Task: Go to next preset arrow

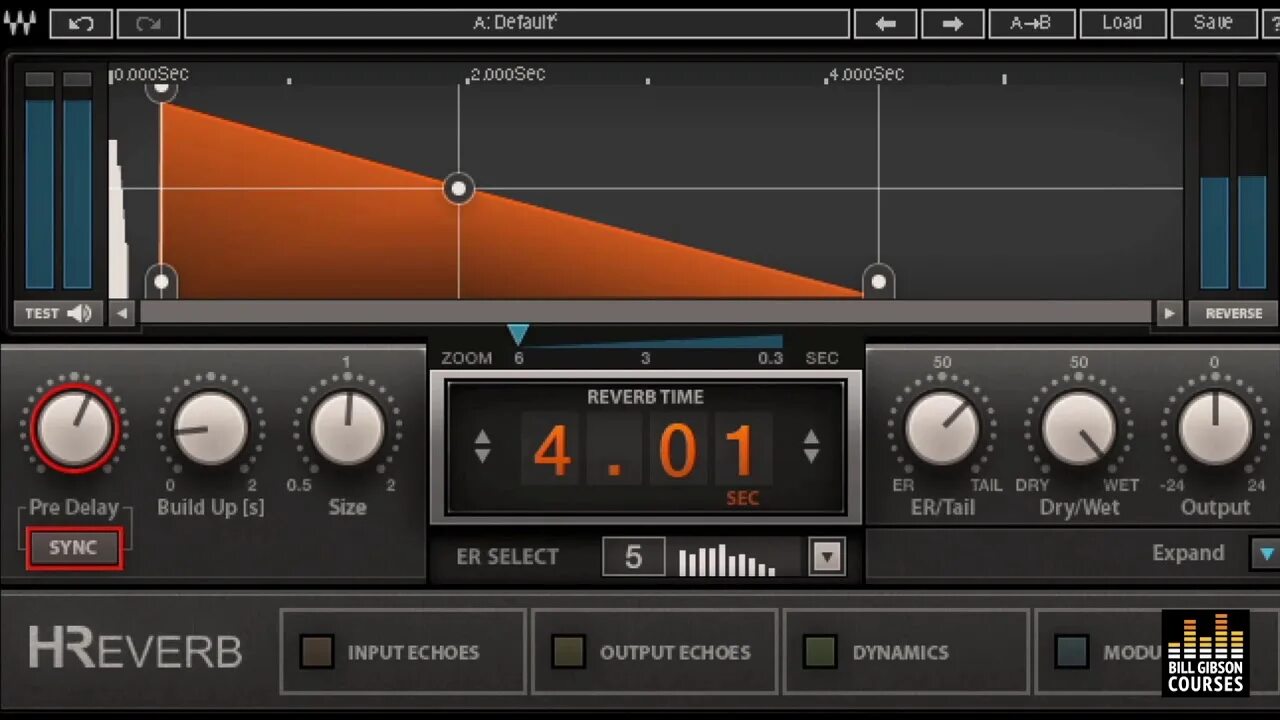Action: pos(952,23)
